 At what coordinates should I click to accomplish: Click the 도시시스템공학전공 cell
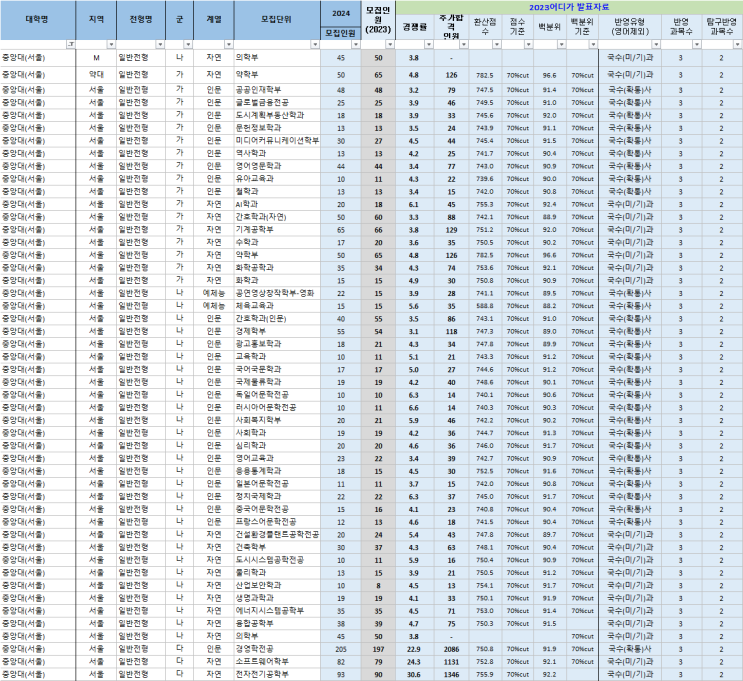pos(277,560)
